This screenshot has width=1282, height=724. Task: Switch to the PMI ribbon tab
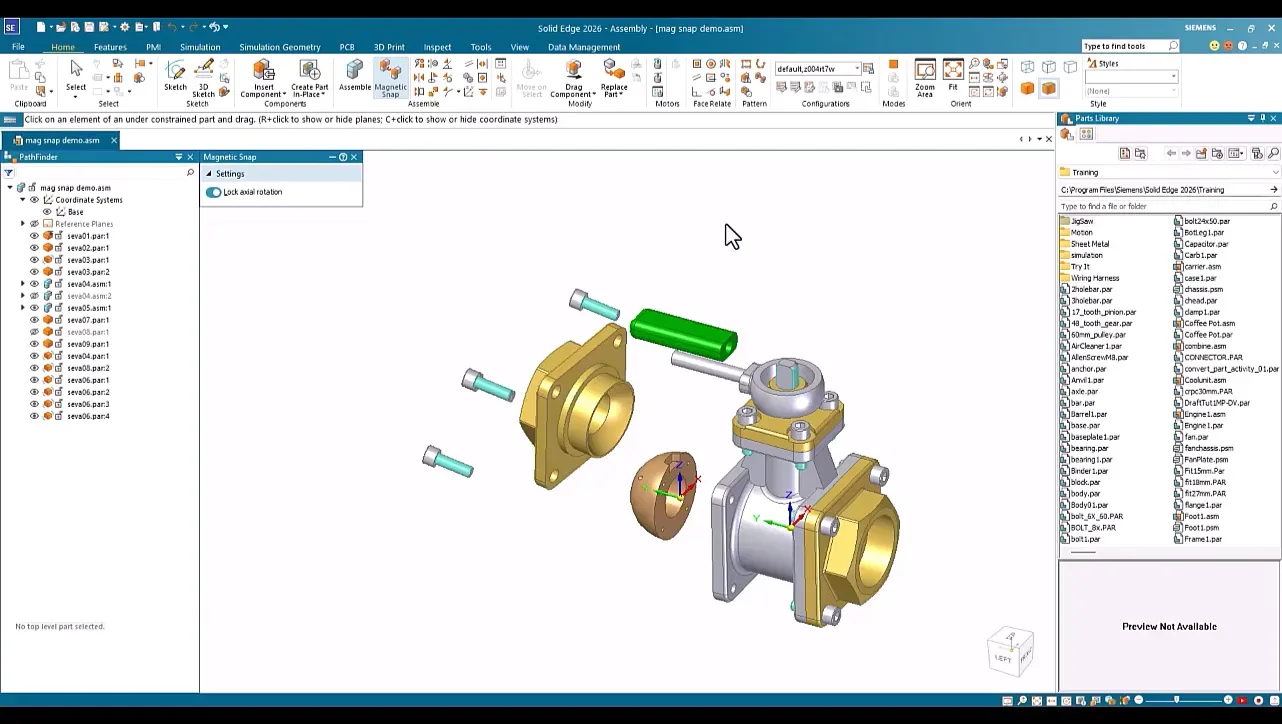click(x=153, y=47)
